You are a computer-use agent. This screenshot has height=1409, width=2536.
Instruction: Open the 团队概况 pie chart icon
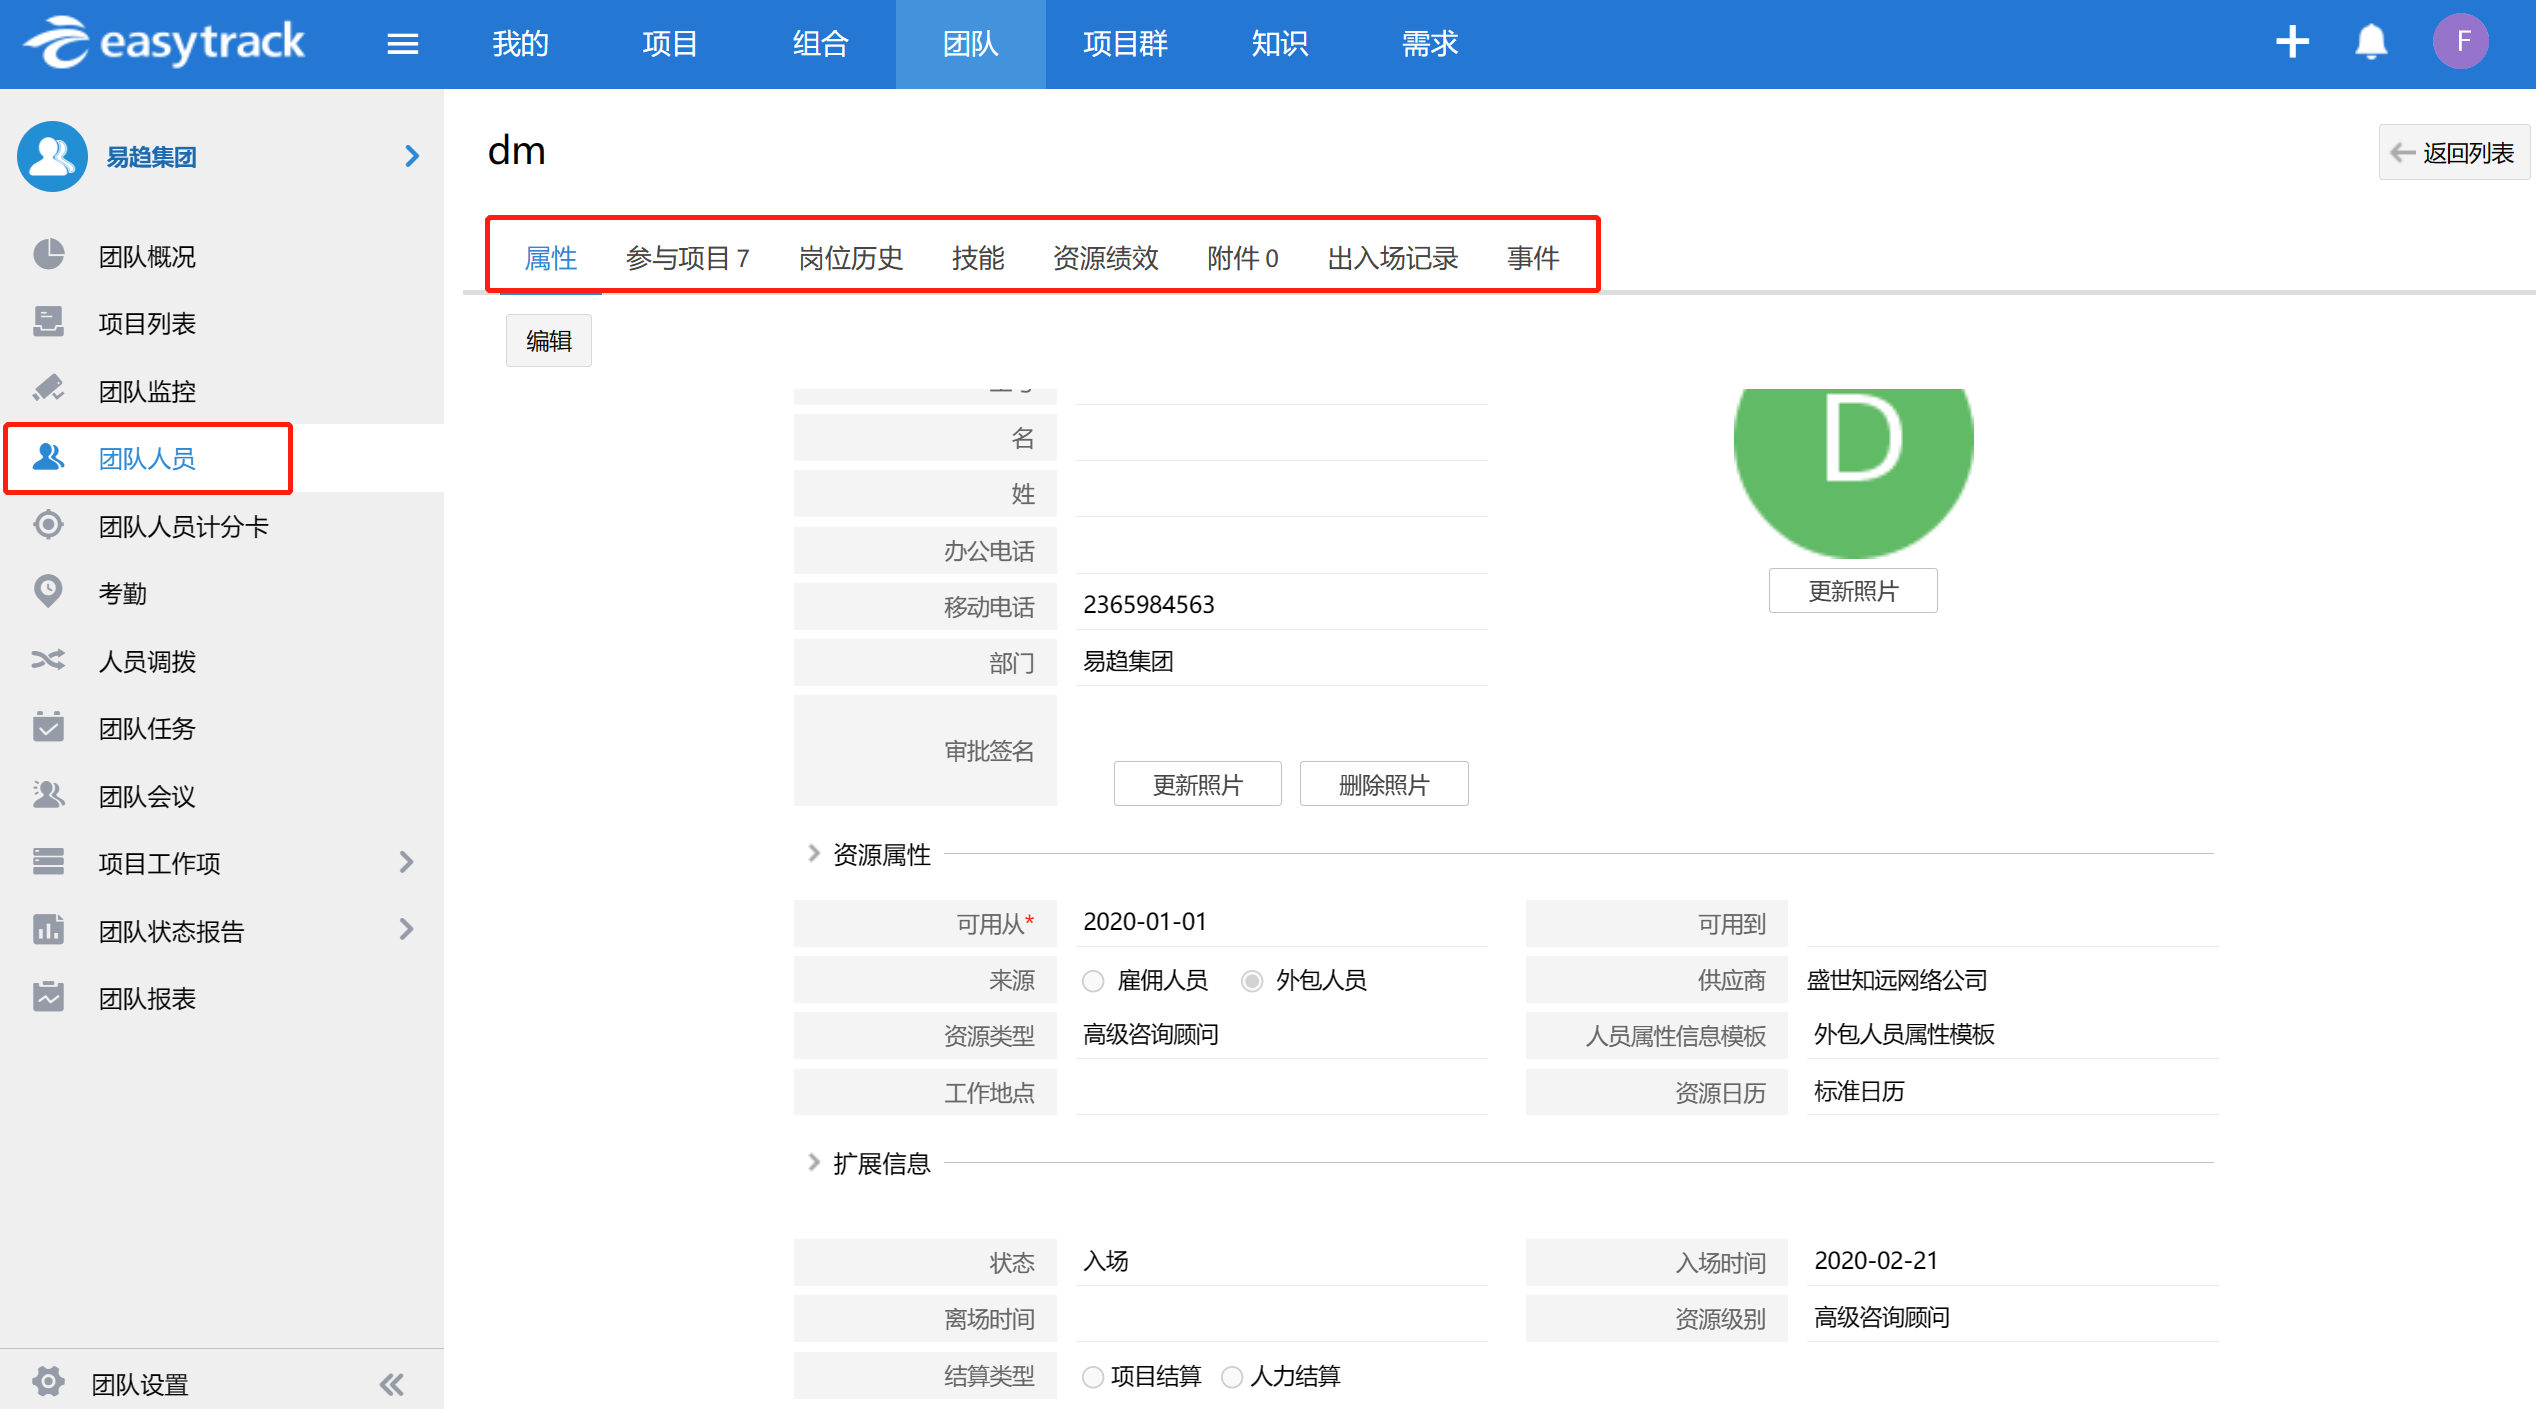tap(48, 255)
